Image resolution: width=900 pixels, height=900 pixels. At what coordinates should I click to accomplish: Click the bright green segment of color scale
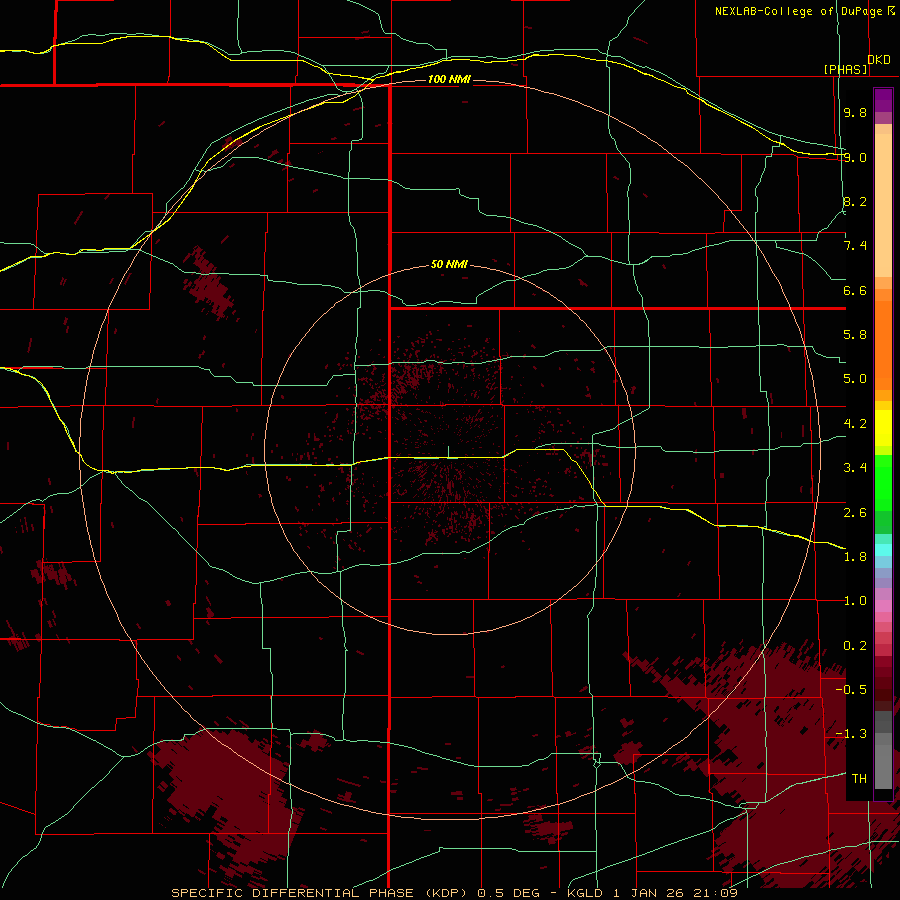883,482
